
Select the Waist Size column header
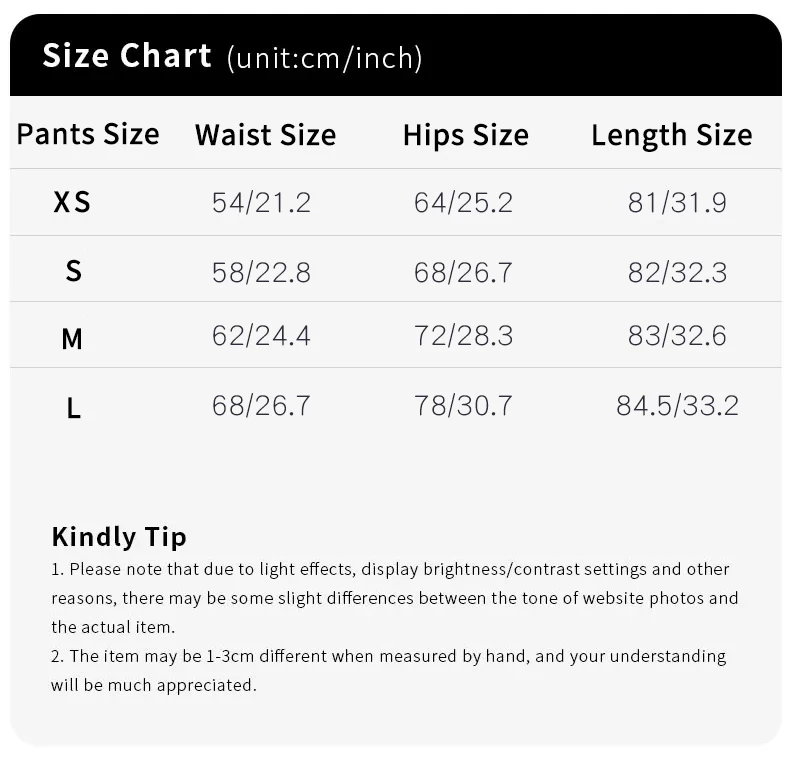[265, 135]
